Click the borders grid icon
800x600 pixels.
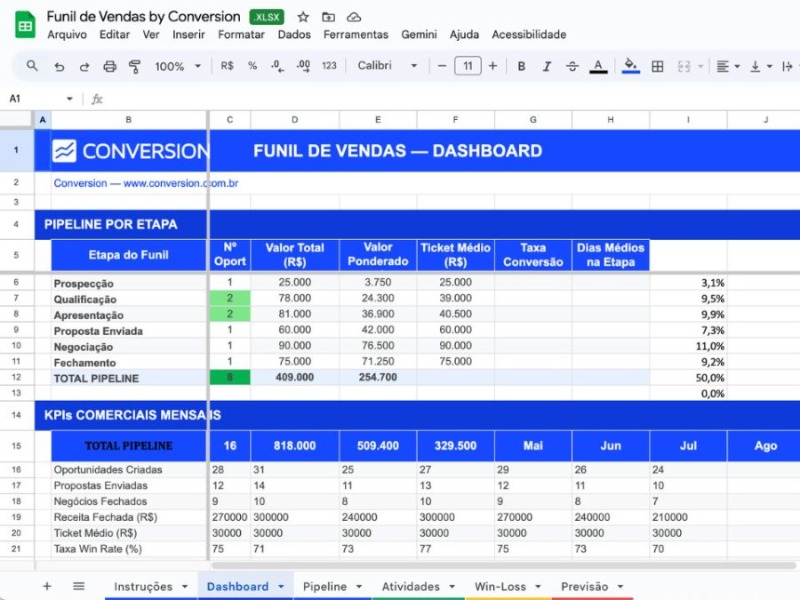pos(657,66)
